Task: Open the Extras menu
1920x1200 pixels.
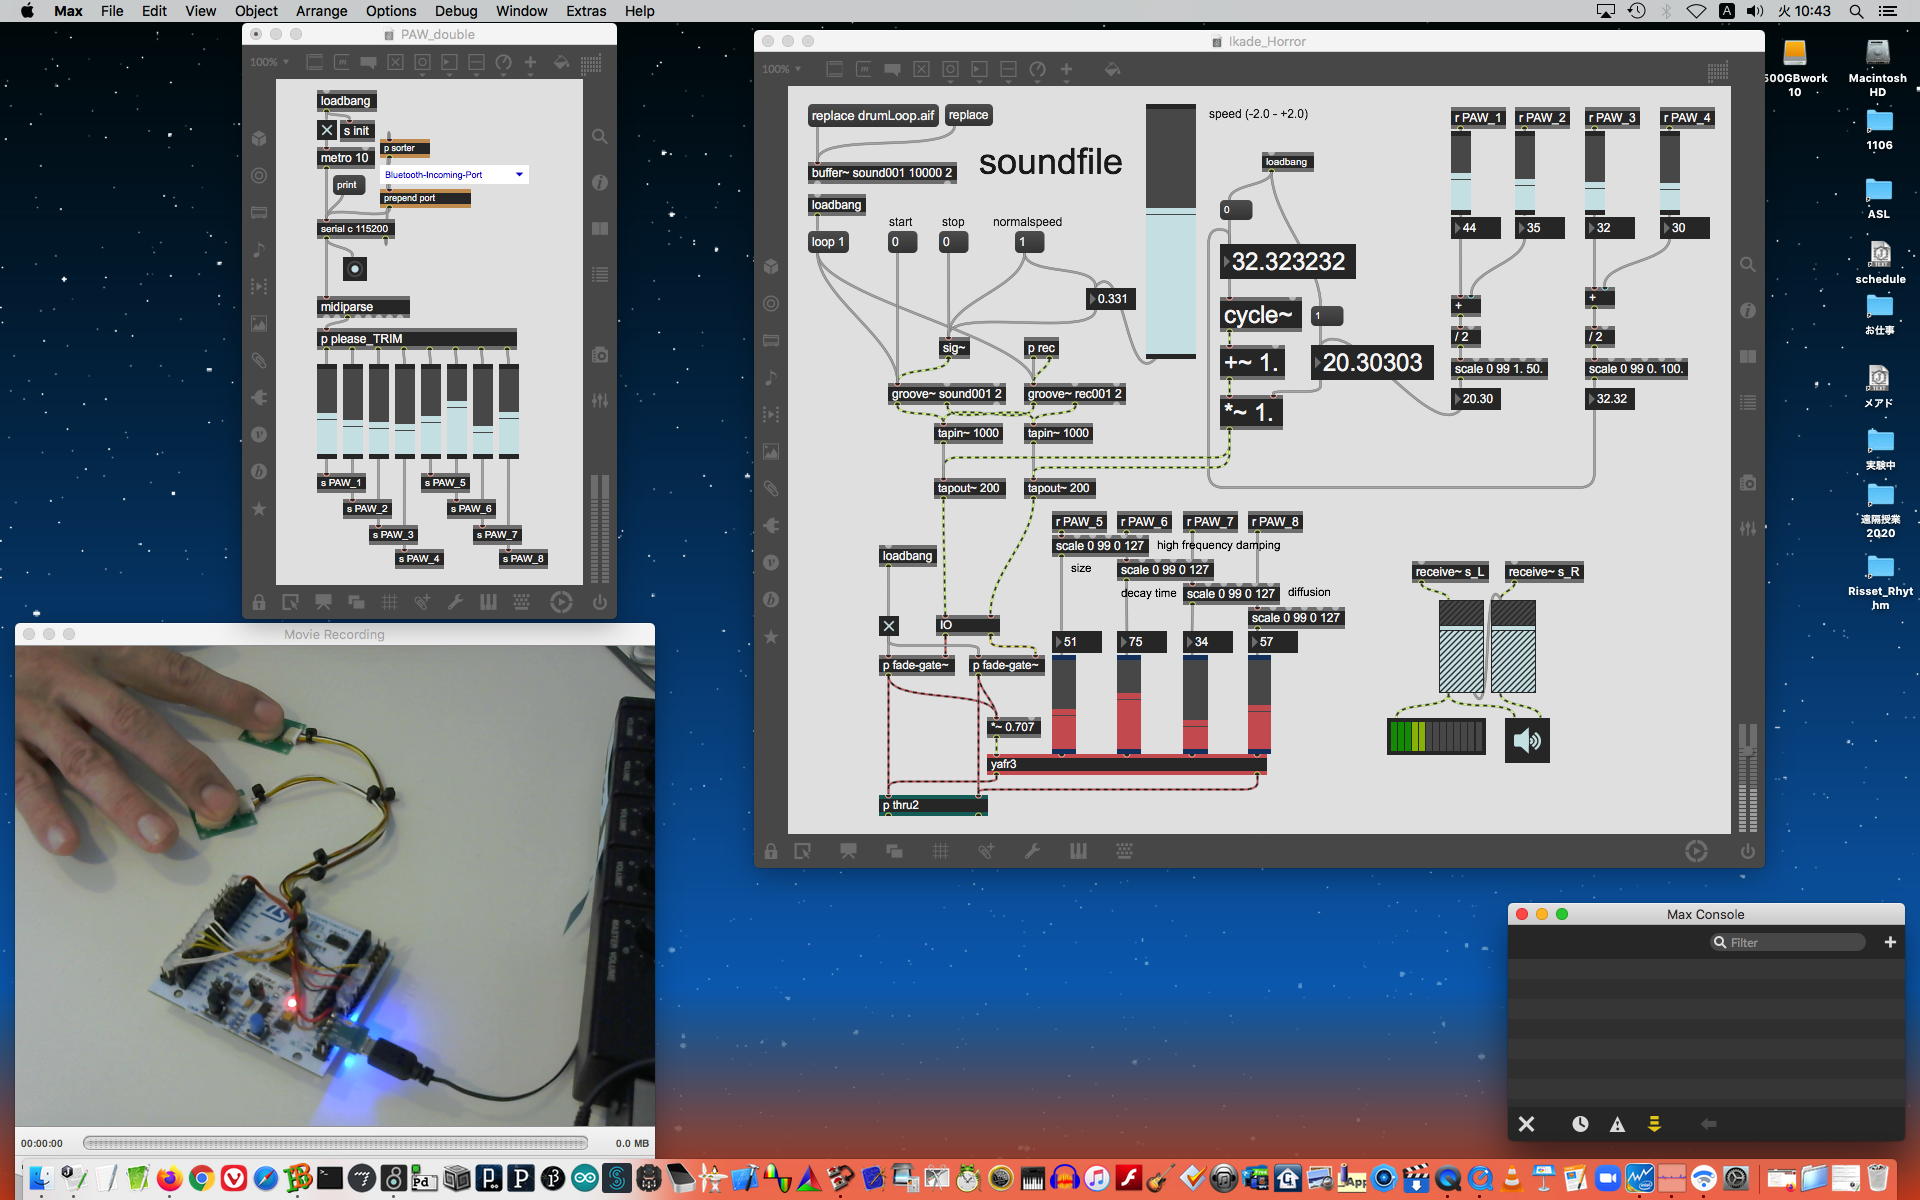Action: tap(585, 11)
